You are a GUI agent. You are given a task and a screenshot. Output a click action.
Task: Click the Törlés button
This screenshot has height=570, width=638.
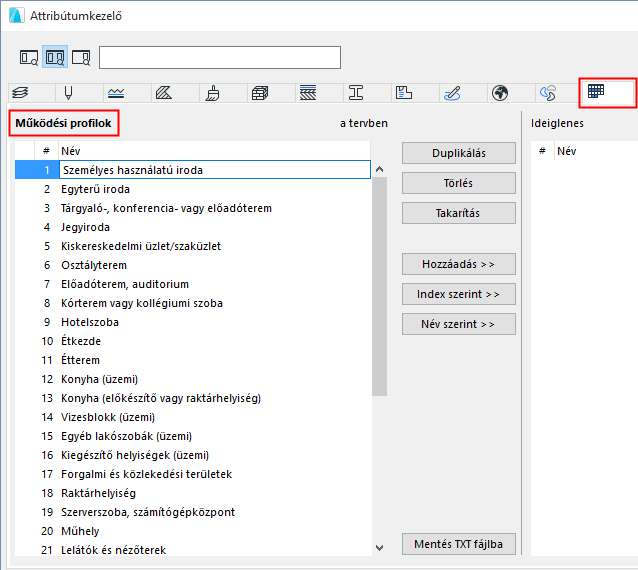[x=459, y=183]
